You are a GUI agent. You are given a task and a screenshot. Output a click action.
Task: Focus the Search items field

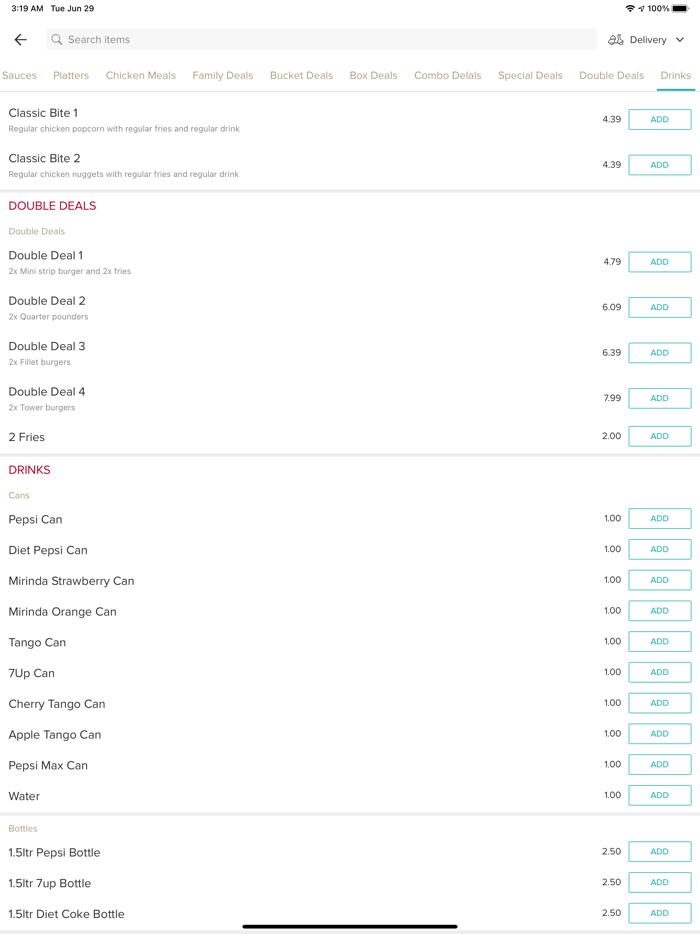[320, 40]
